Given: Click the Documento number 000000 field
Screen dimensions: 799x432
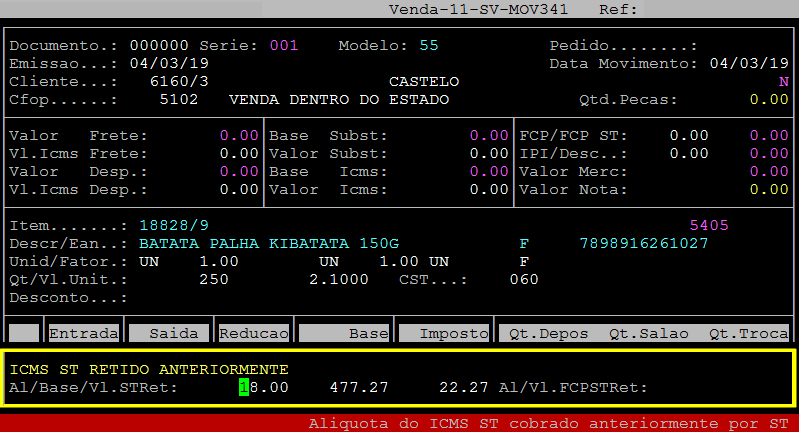Looking at the screenshot, I should [159, 46].
